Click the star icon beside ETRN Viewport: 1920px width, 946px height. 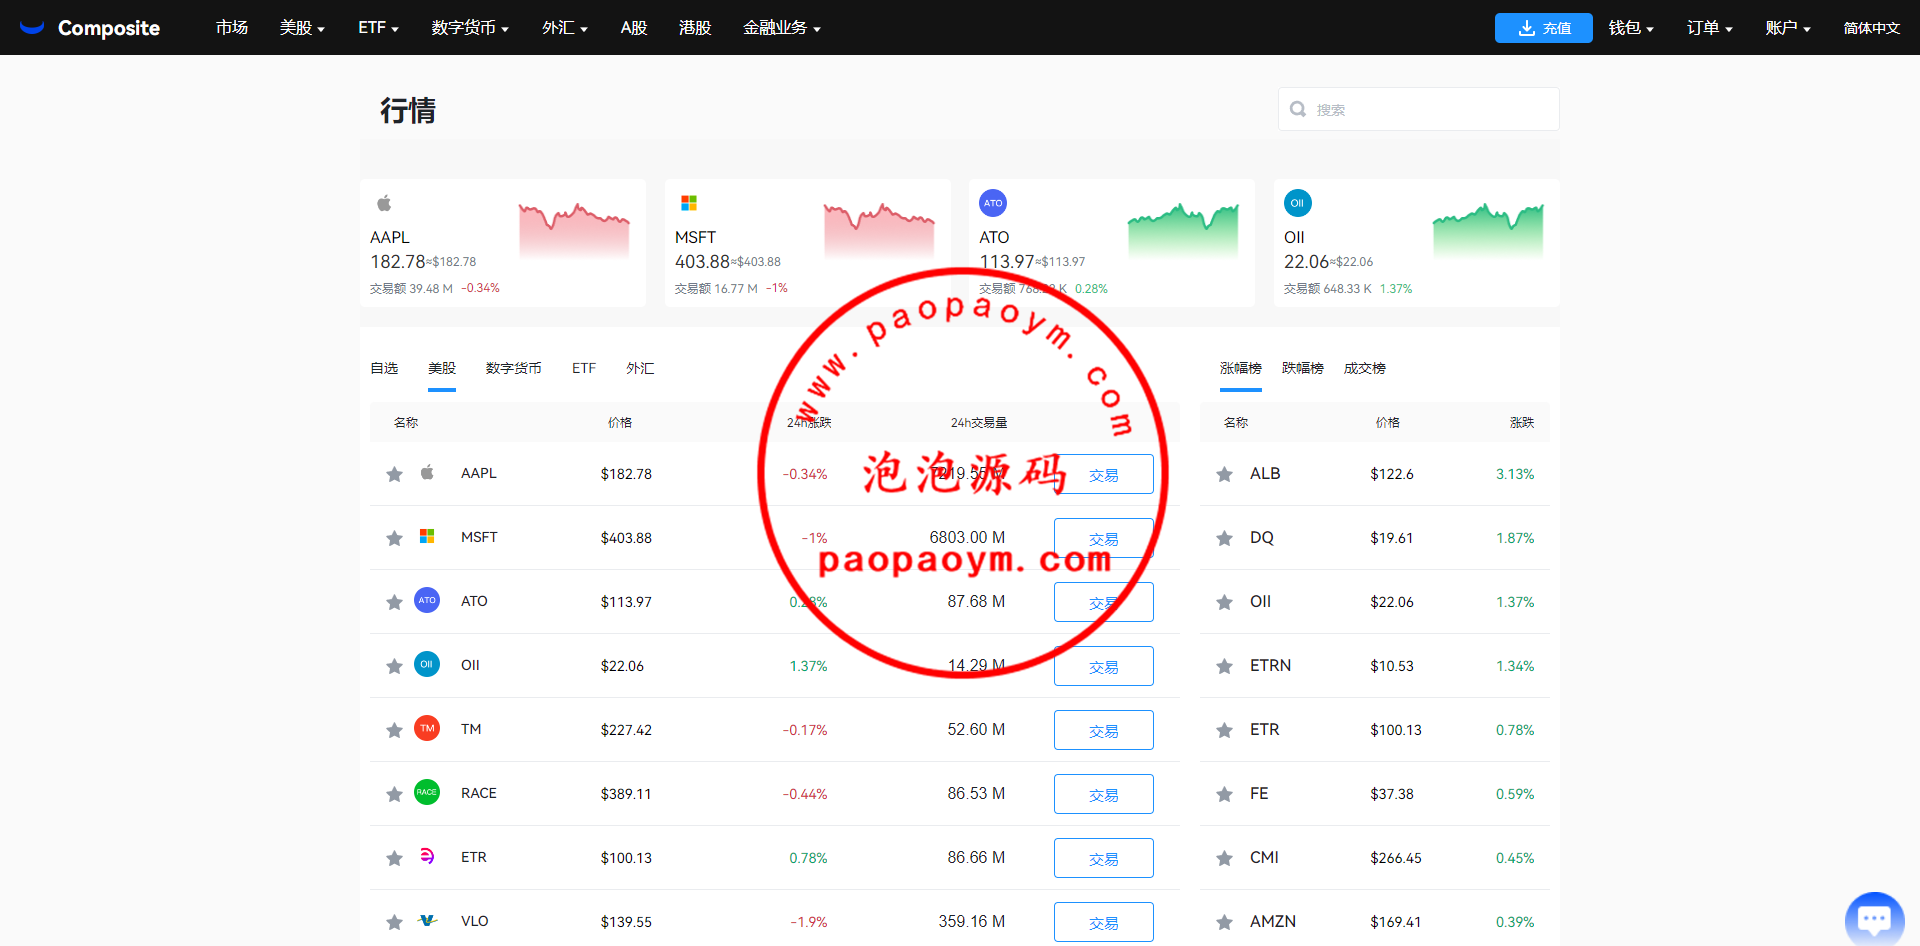click(x=1224, y=666)
